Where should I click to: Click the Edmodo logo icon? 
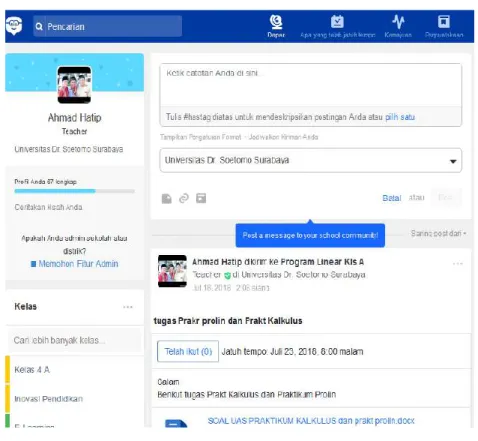pyautogui.click(x=14, y=26)
